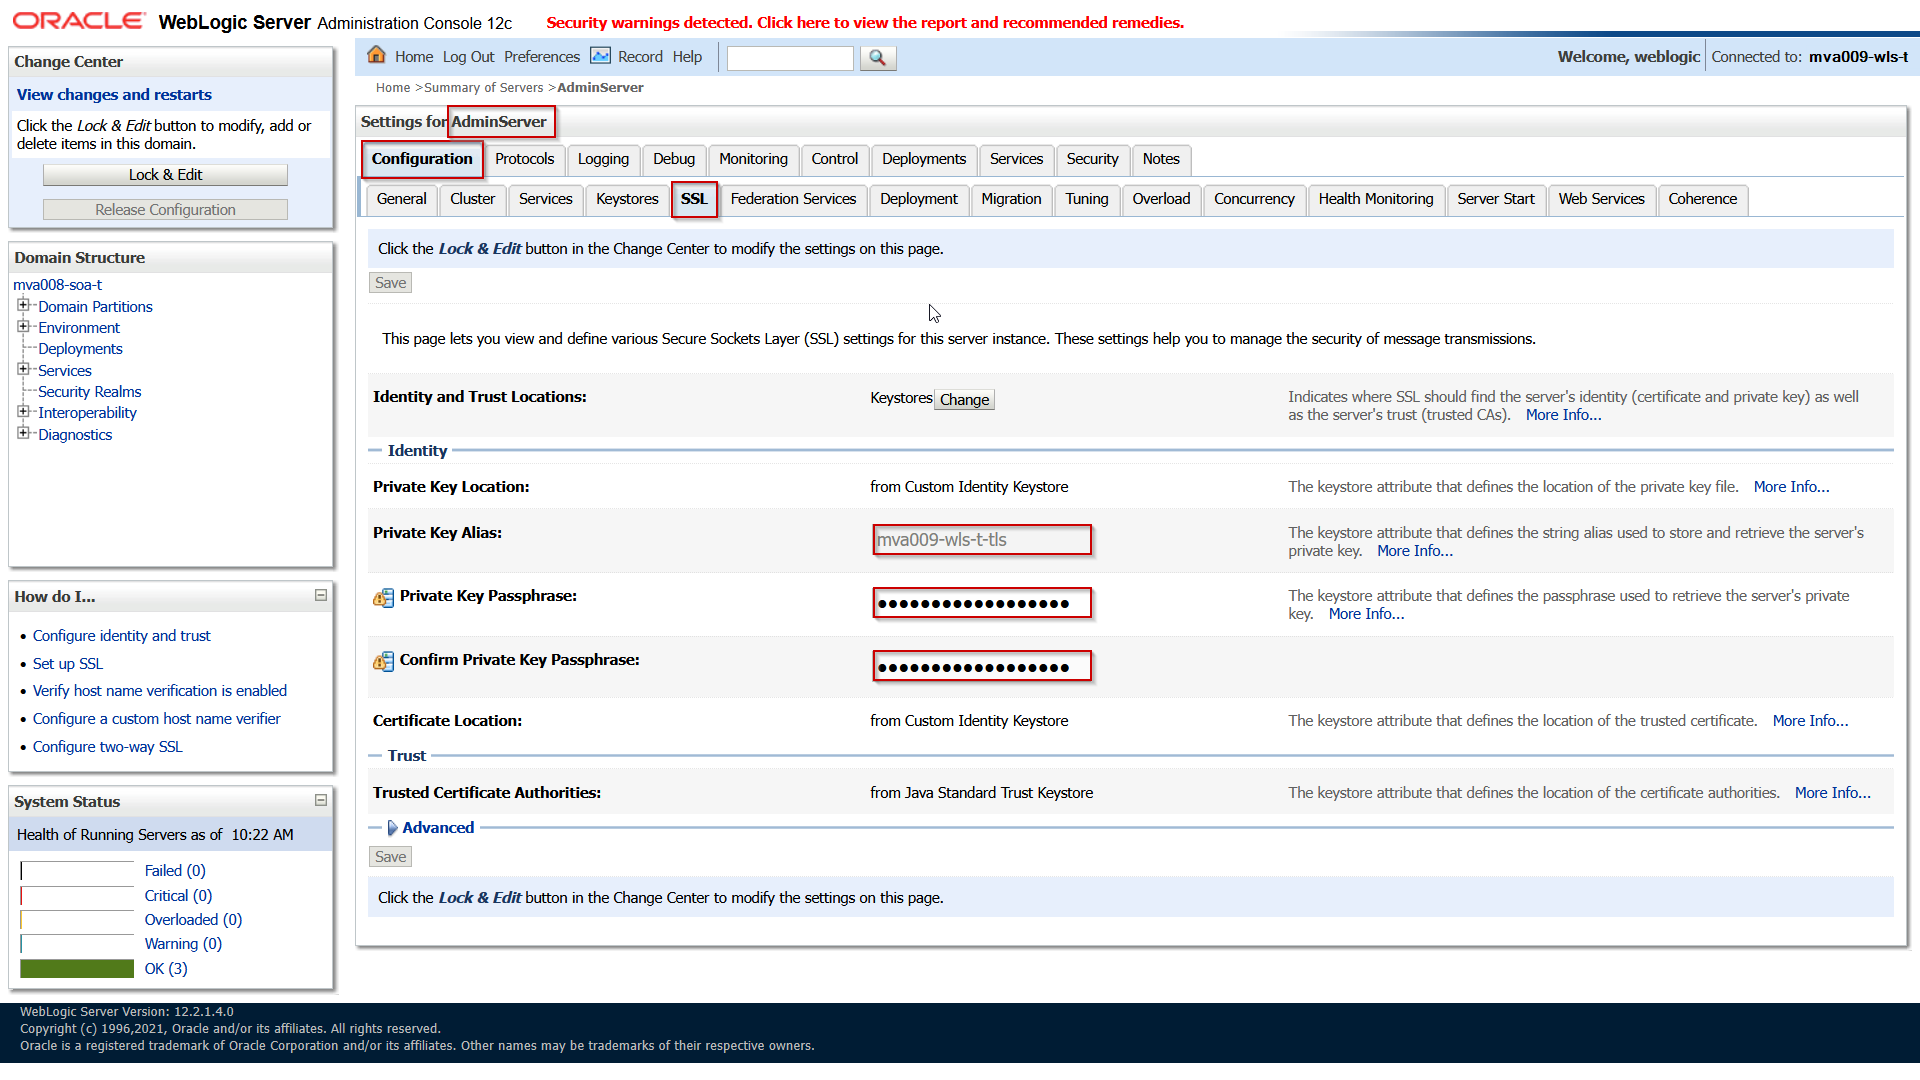Click the Private Key Alias field
The image size is (1920, 1080).
coord(981,540)
